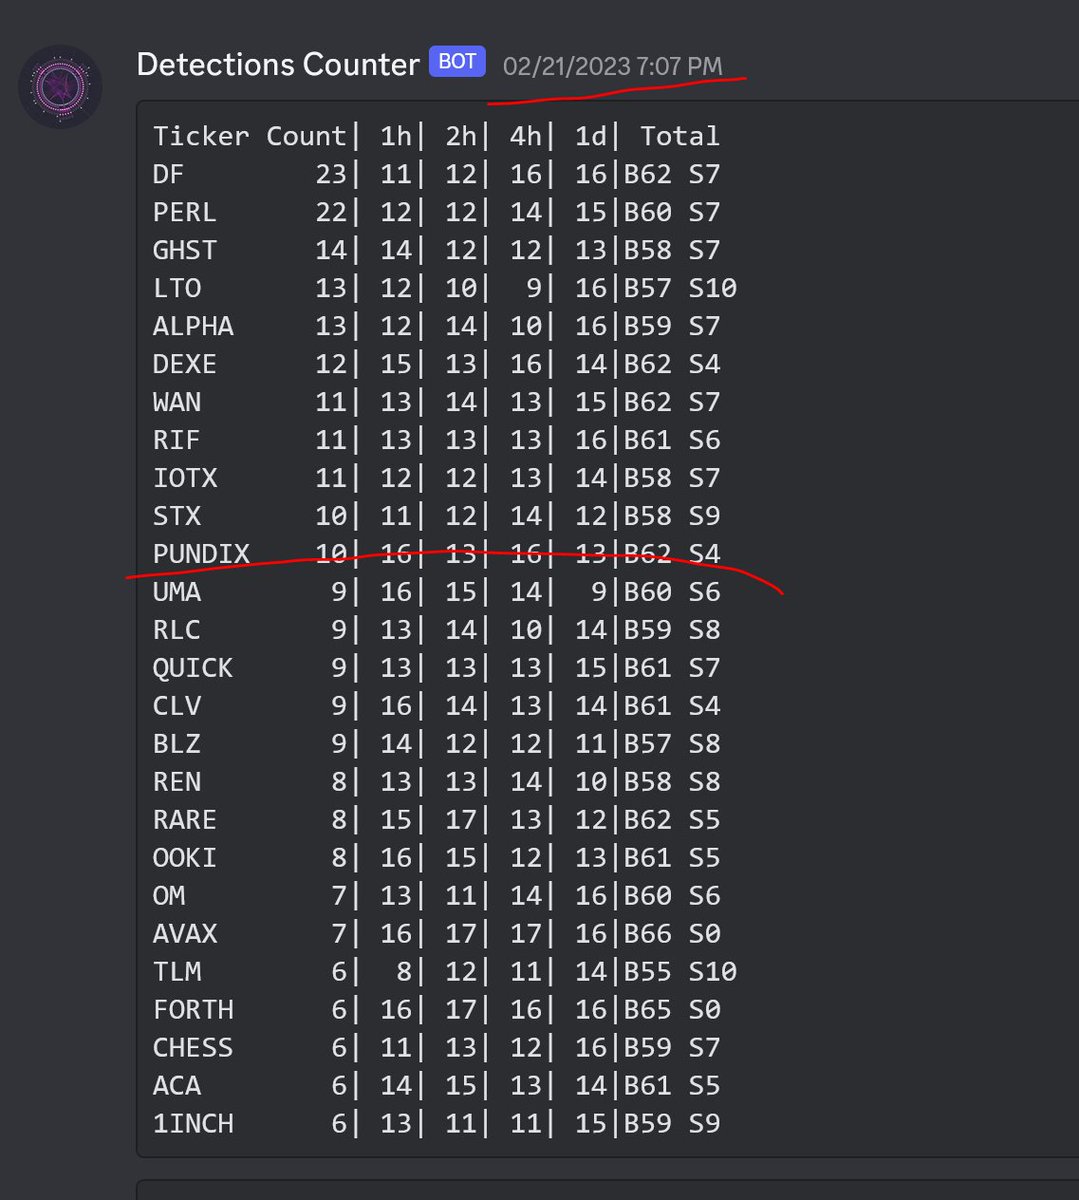Select the PERL ticker row
The height and width of the screenshot is (1200, 1079).
[436, 212]
